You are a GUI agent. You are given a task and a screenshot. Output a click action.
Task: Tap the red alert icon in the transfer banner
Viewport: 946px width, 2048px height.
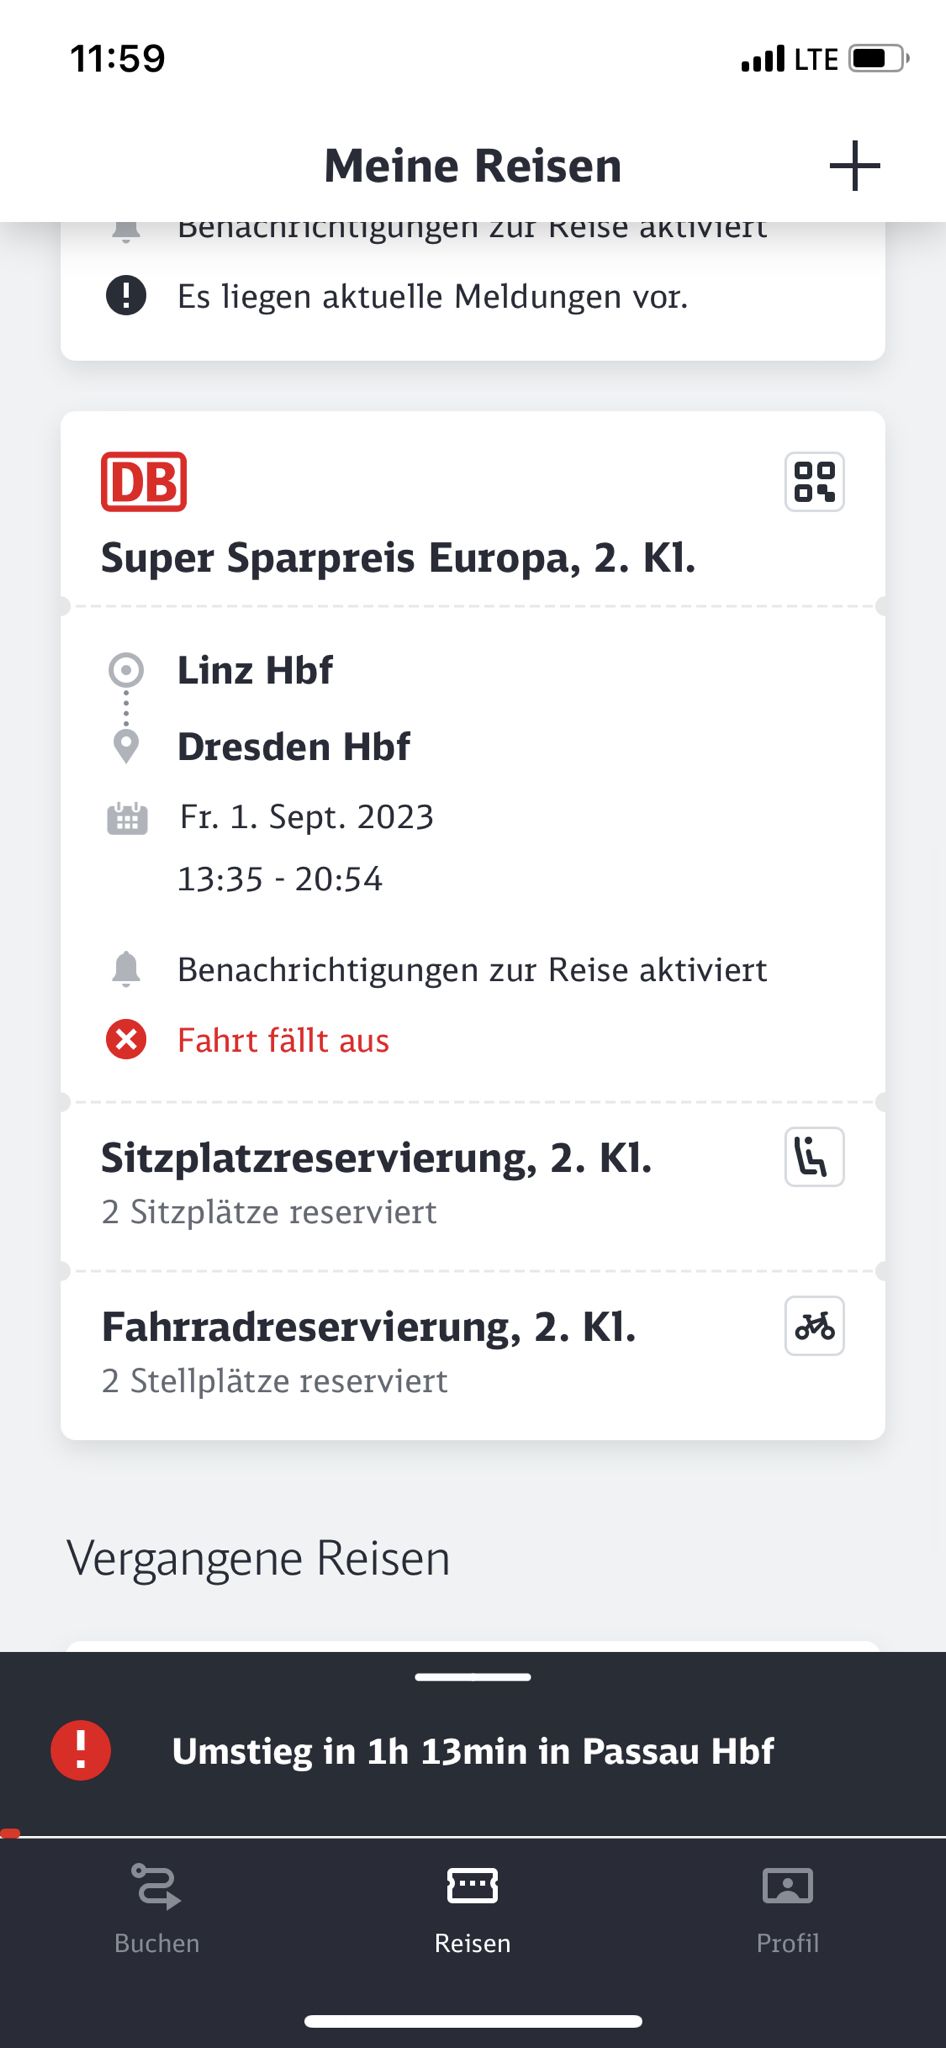(x=81, y=1750)
